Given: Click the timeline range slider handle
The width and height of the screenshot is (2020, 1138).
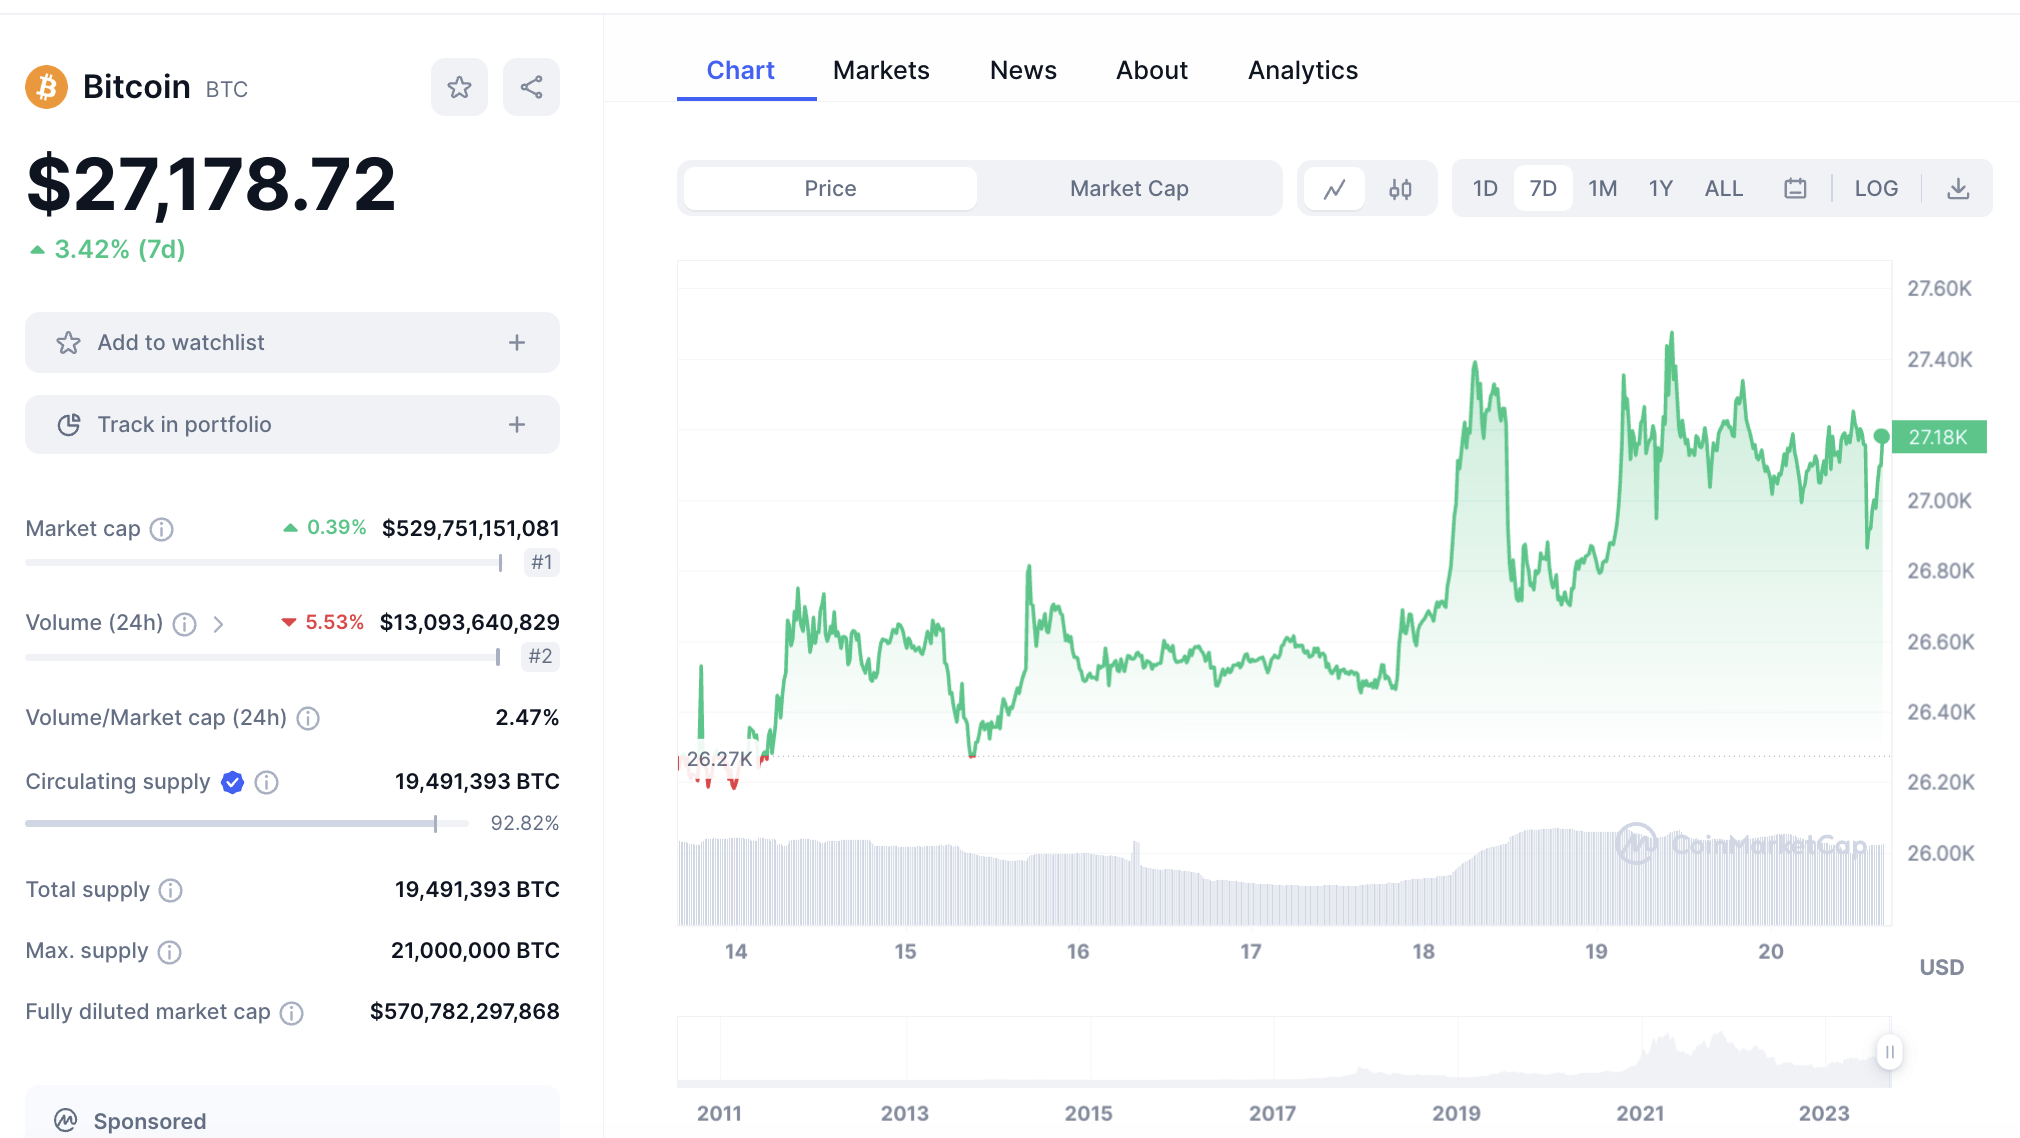Looking at the screenshot, I should (1889, 1052).
